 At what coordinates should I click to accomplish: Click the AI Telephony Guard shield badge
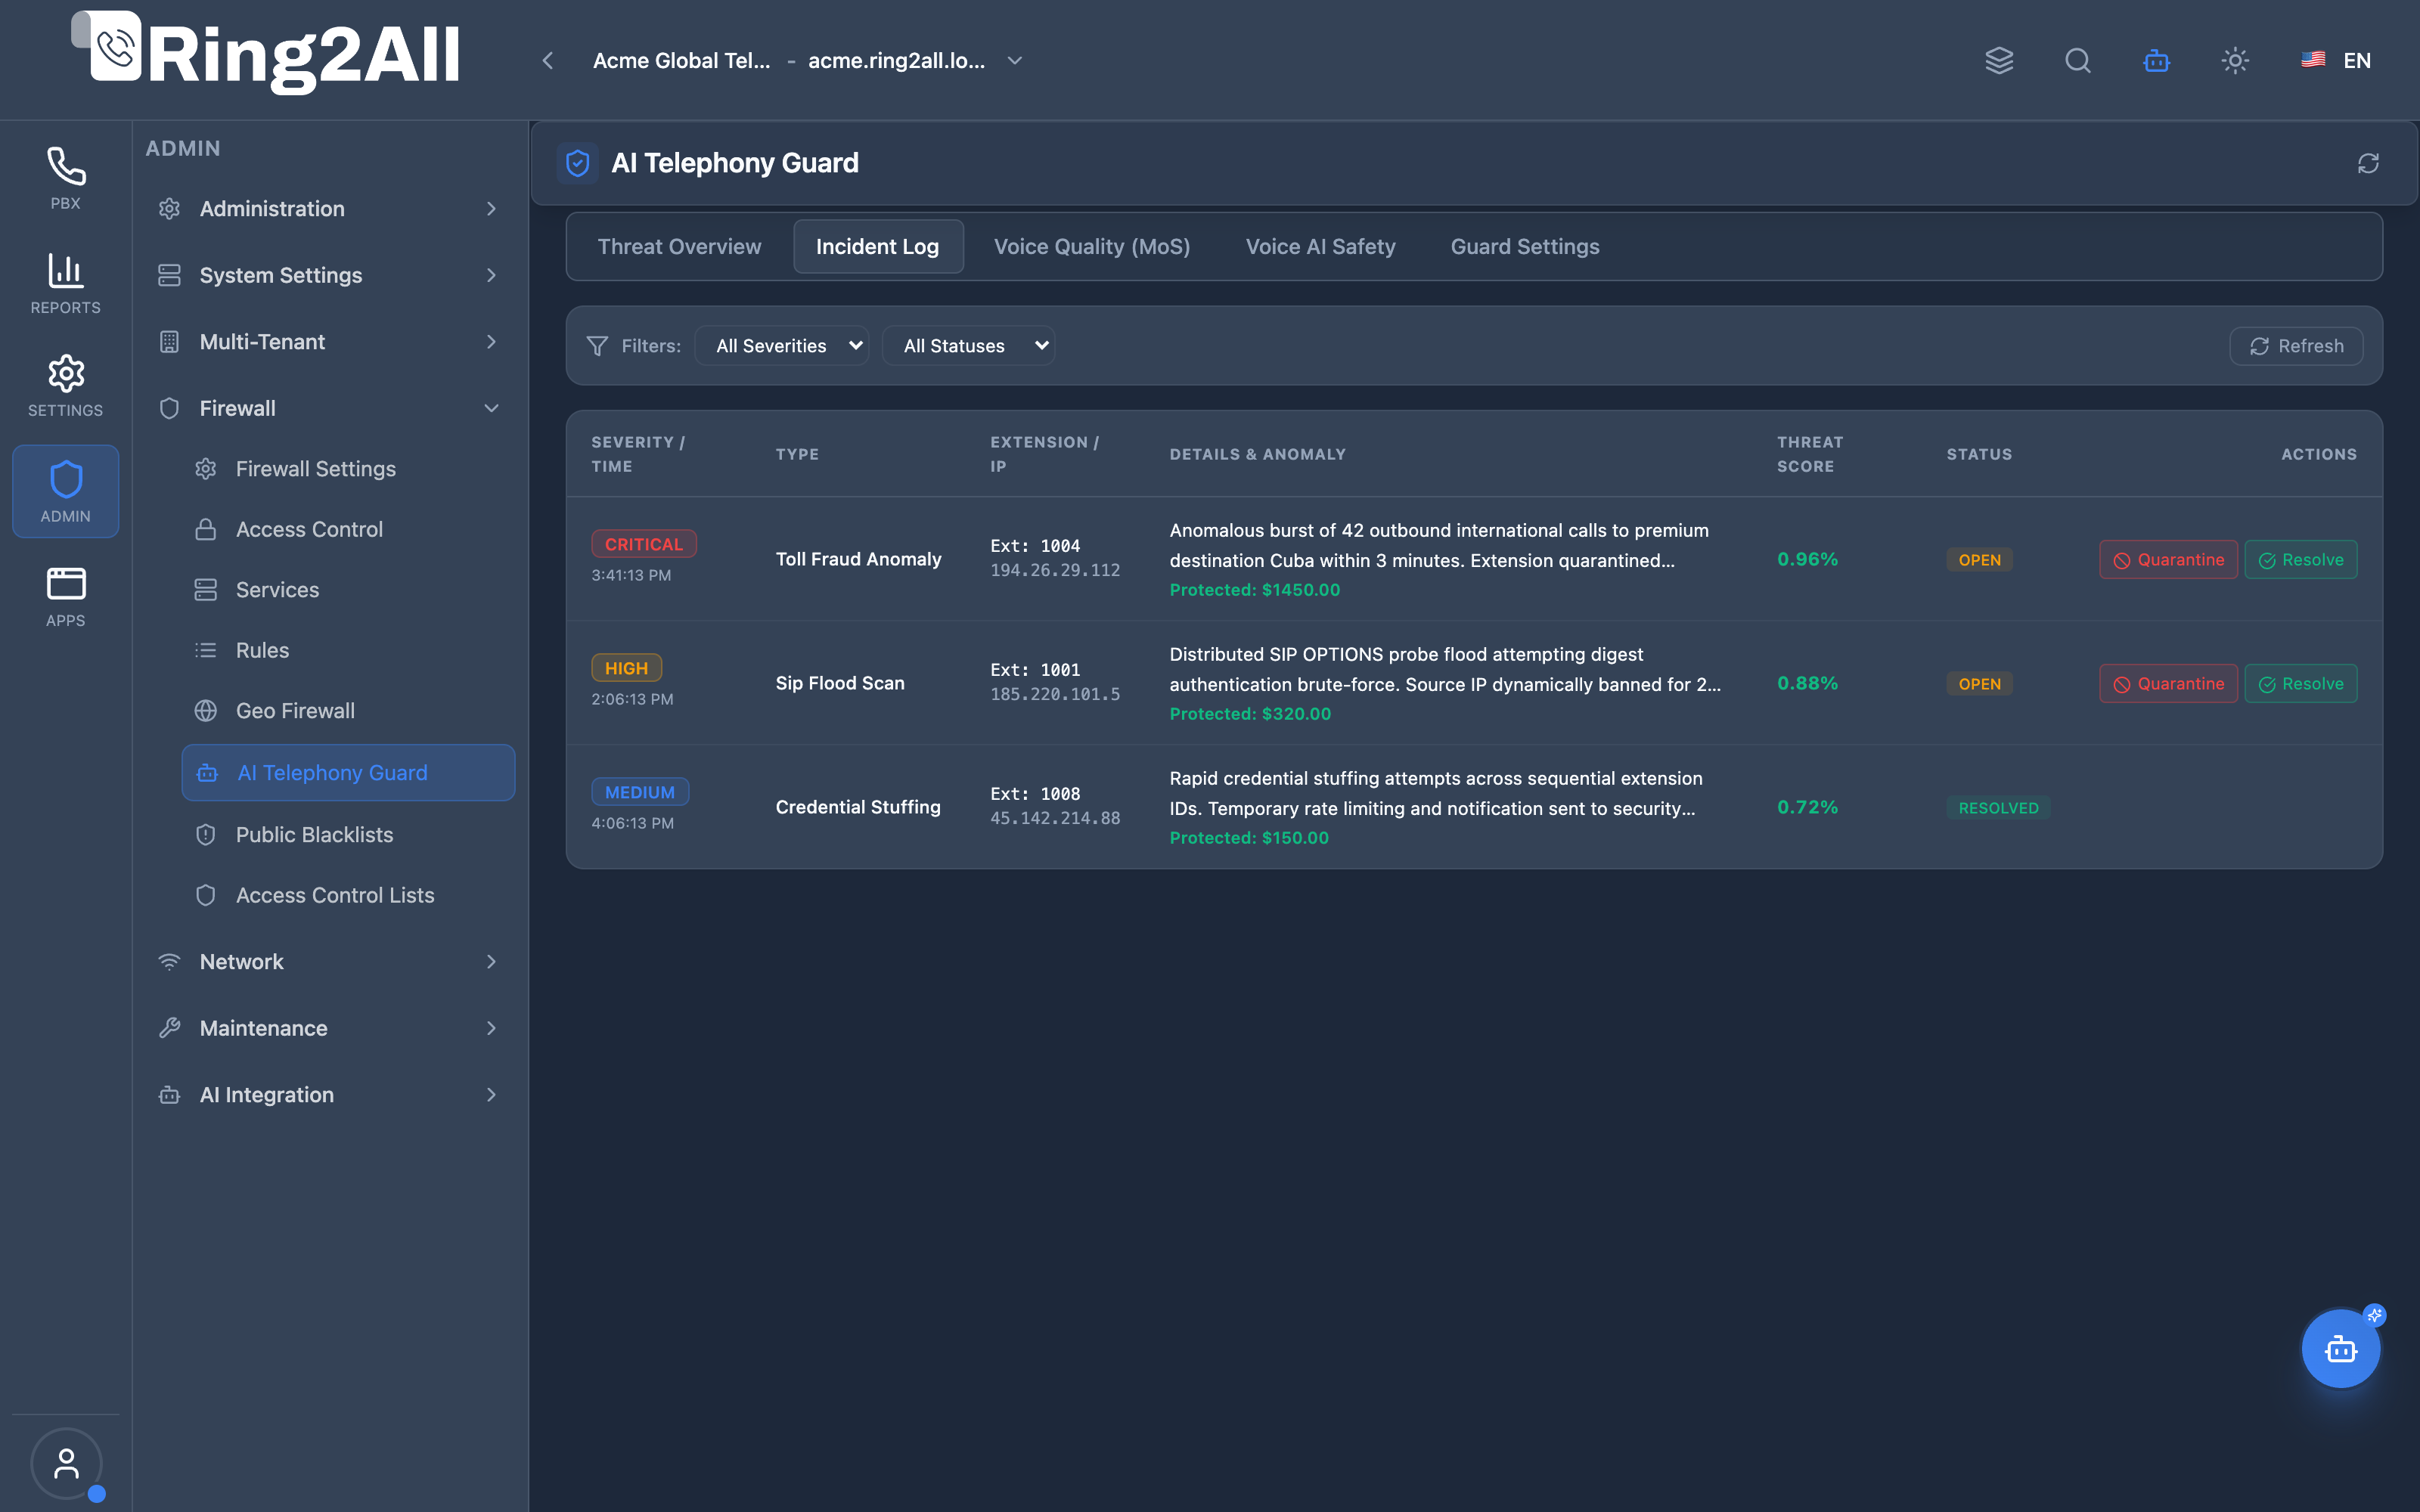pos(577,163)
